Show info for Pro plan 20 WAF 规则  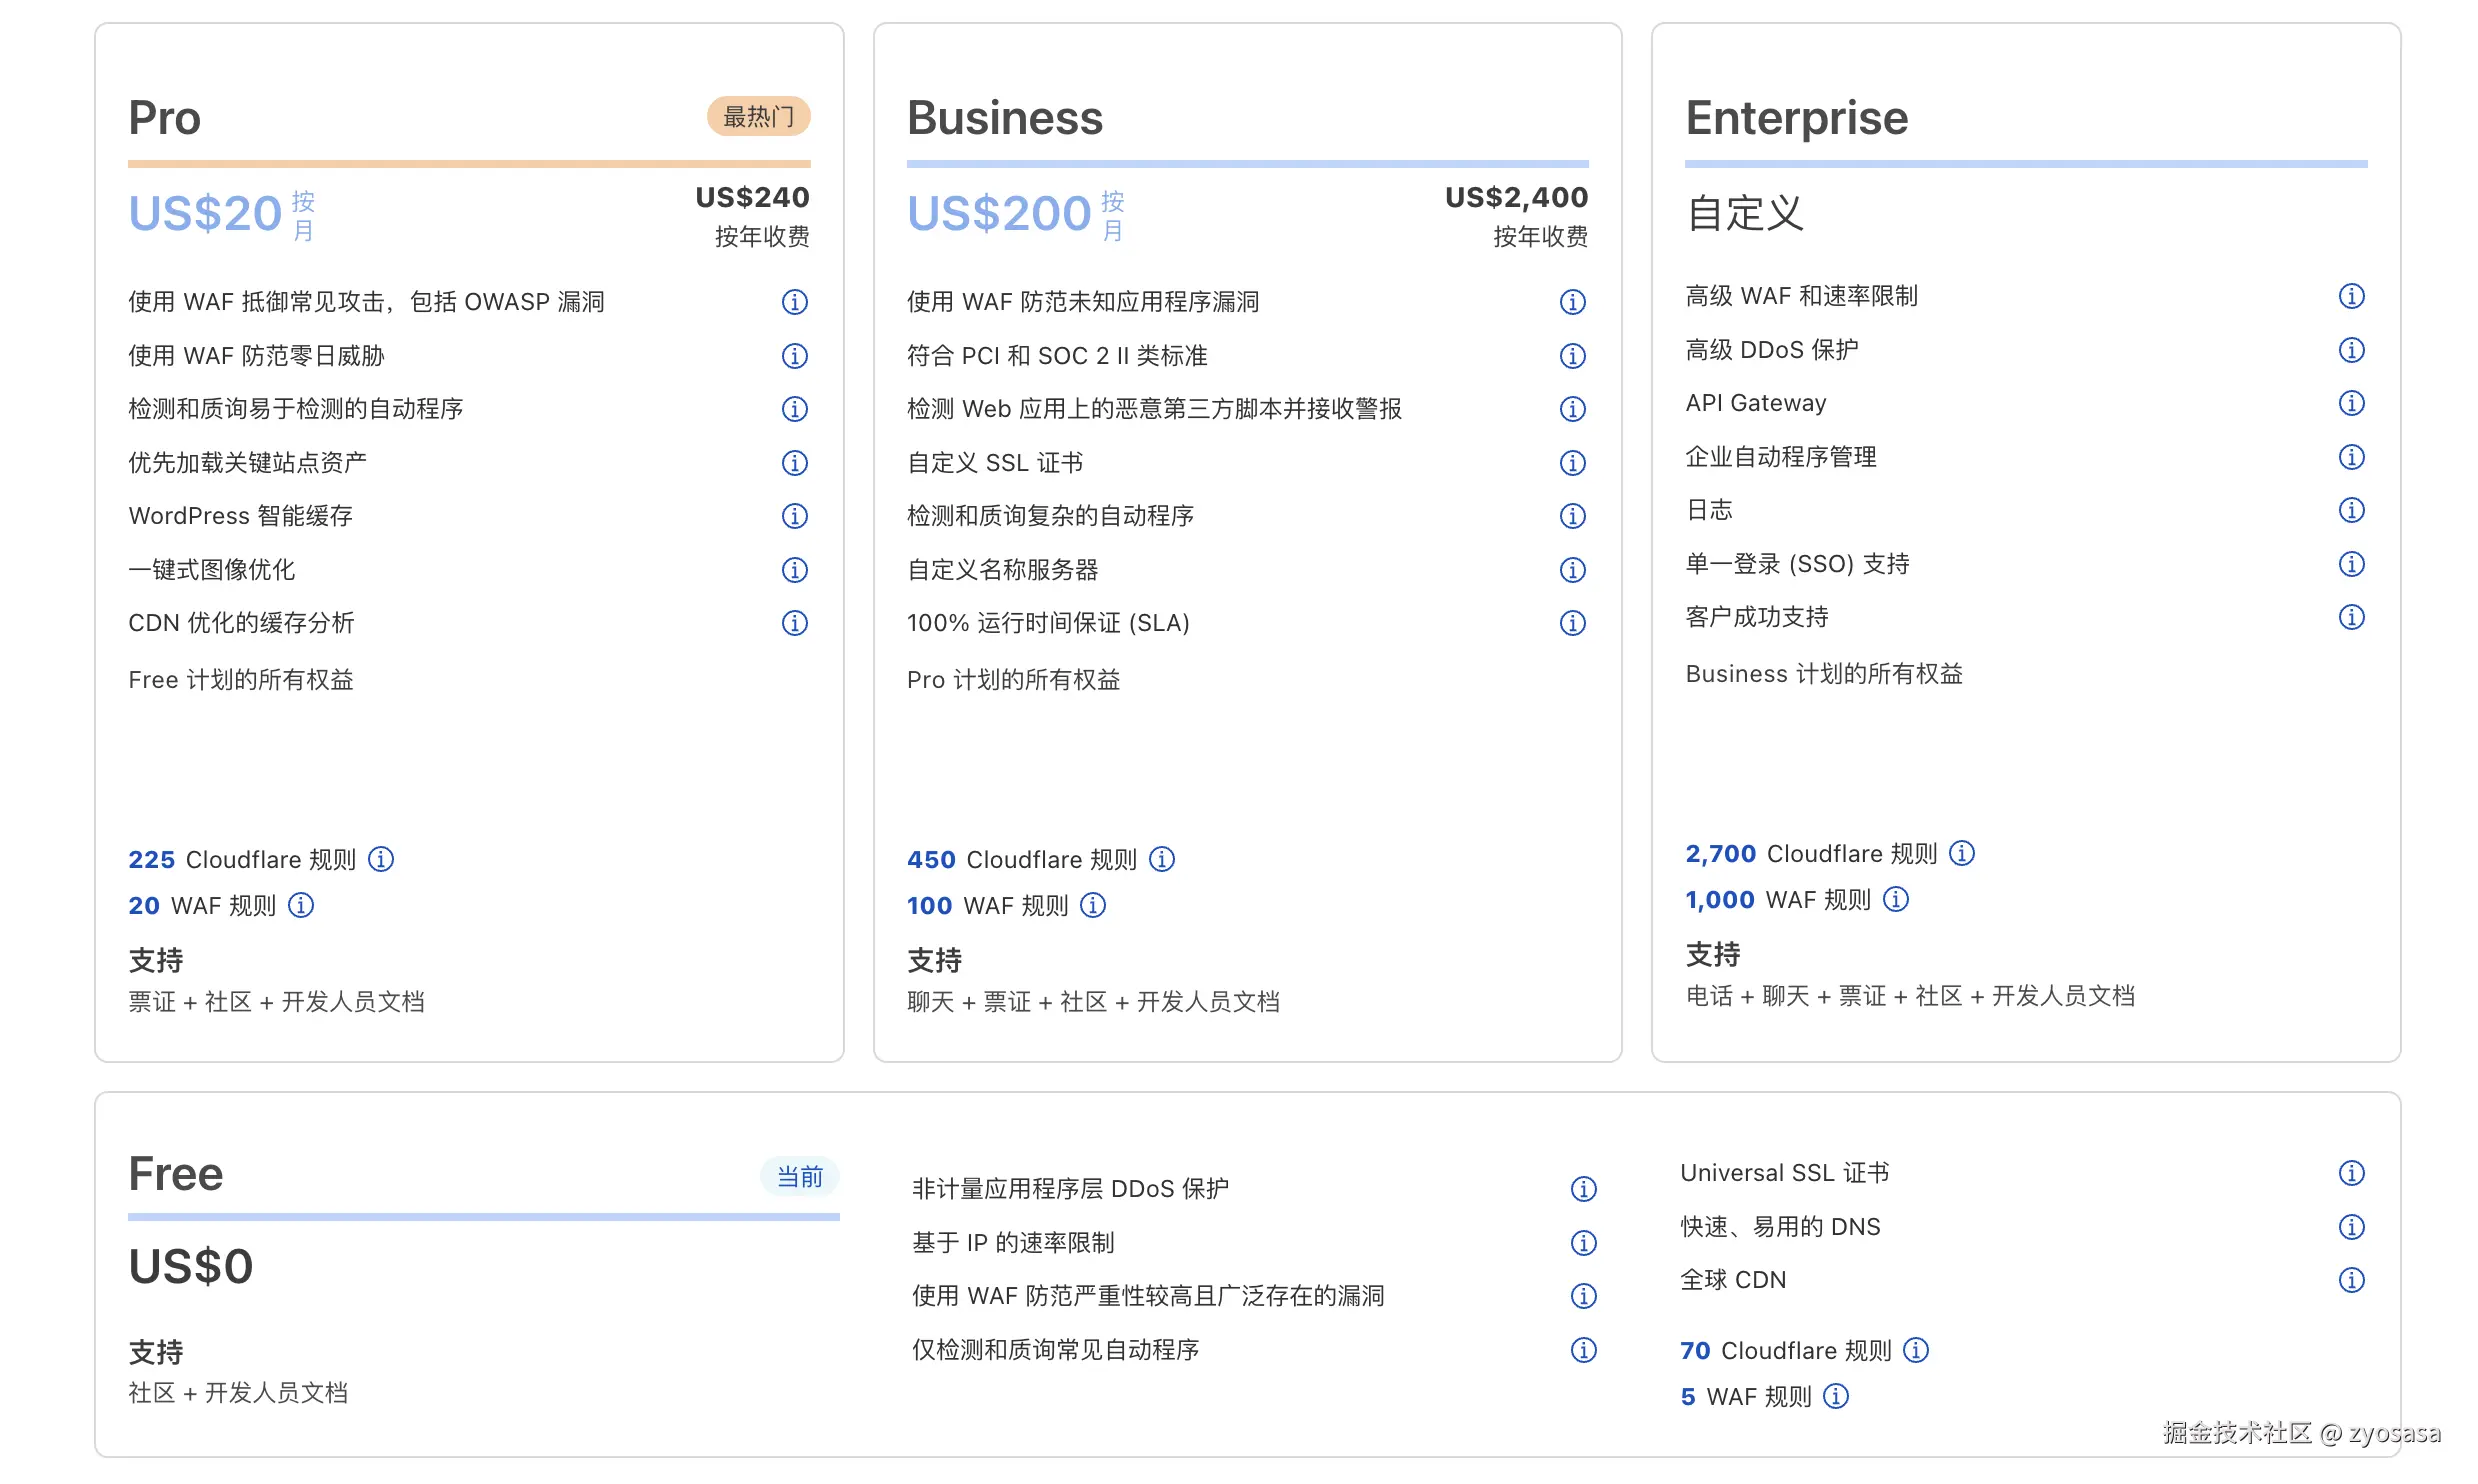point(301,905)
